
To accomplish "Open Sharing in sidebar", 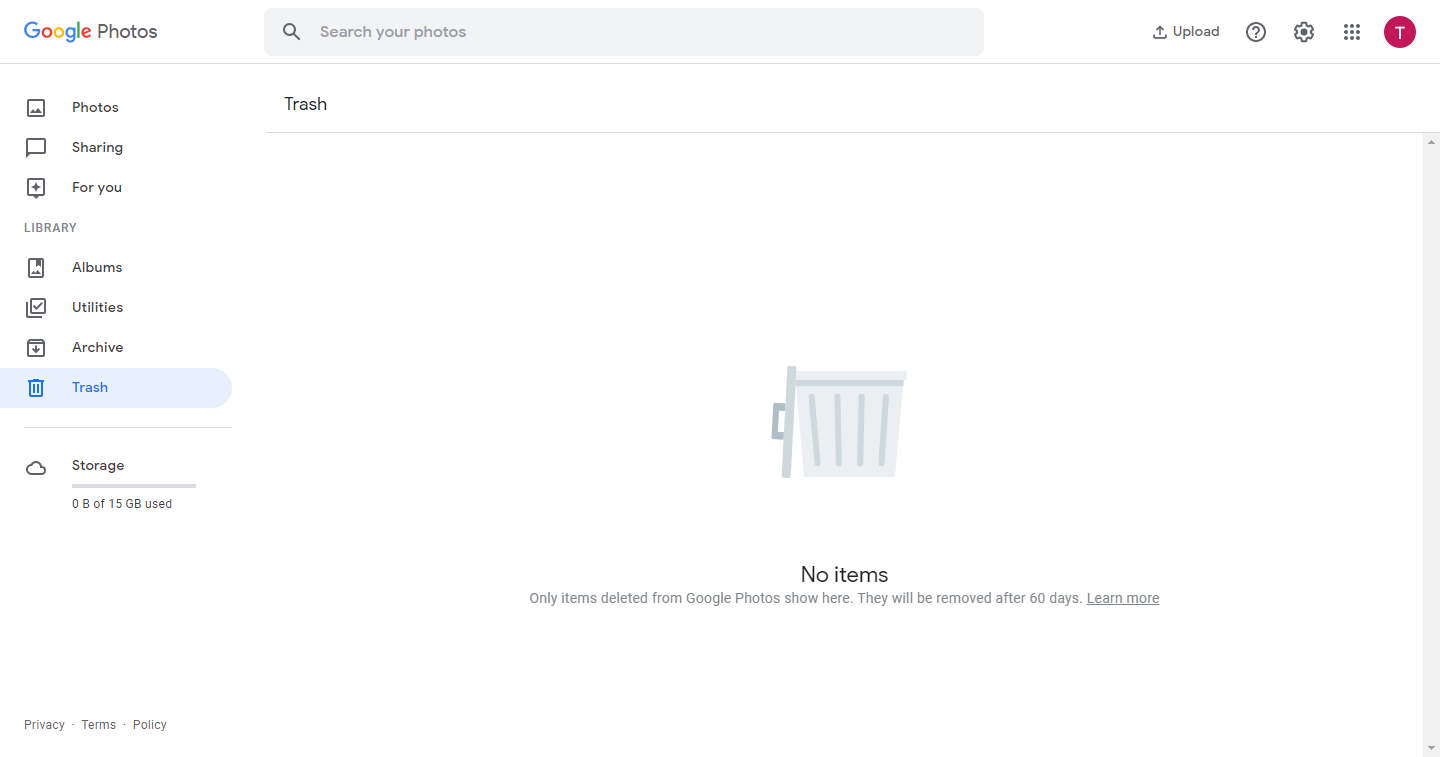I will coord(97,147).
